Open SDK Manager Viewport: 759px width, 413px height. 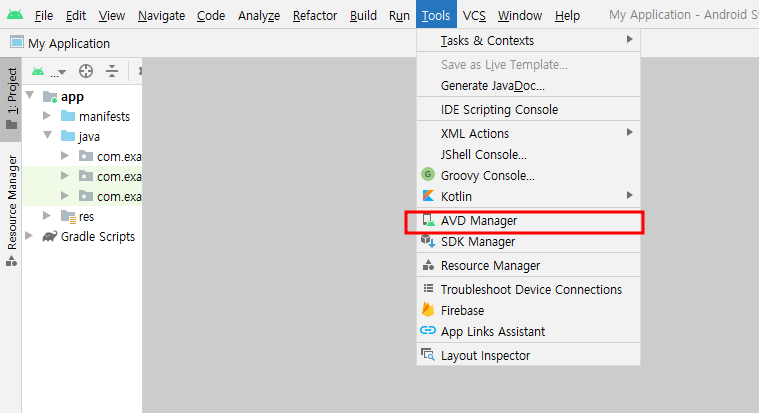pyautogui.click(x=528, y=242)
